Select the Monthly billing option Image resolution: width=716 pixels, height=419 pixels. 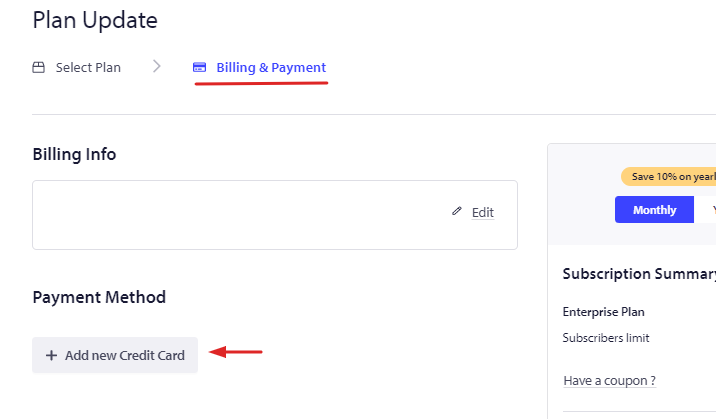coord(654,210)
